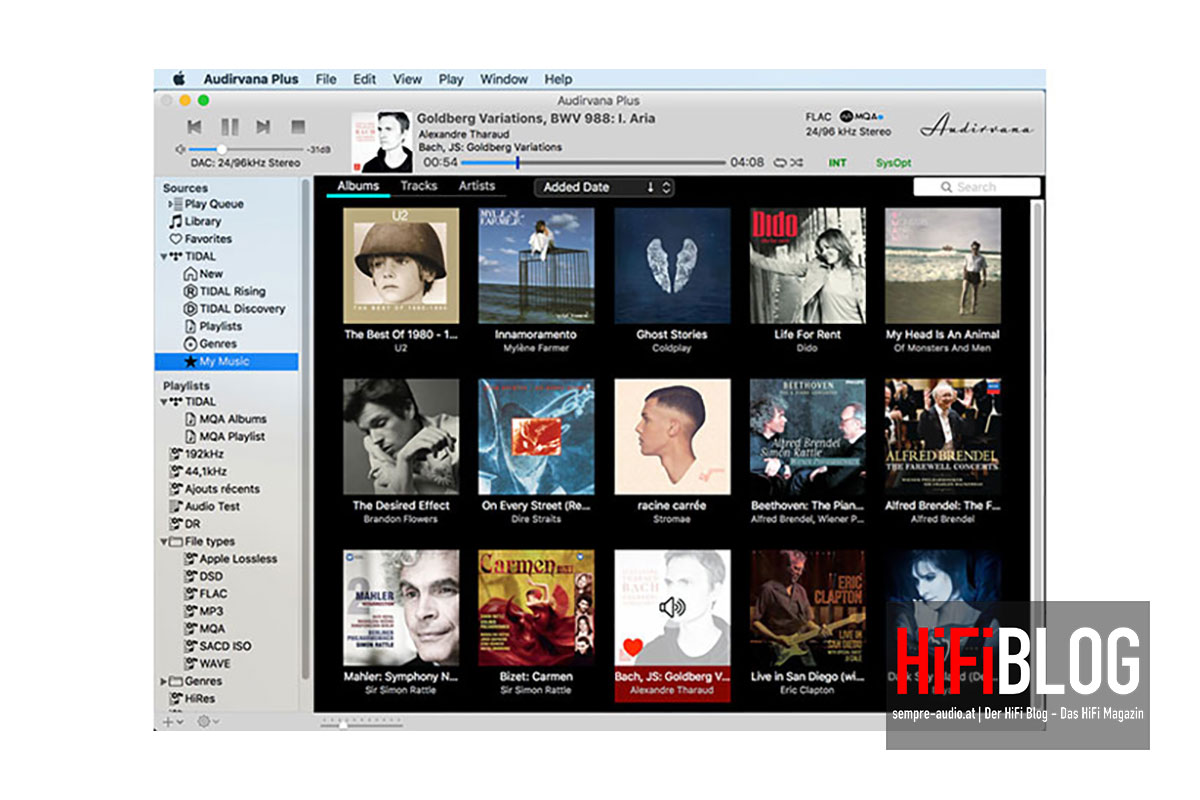Pause playback with the pause button
This screenshot has height=800, width=1200.
229,127
